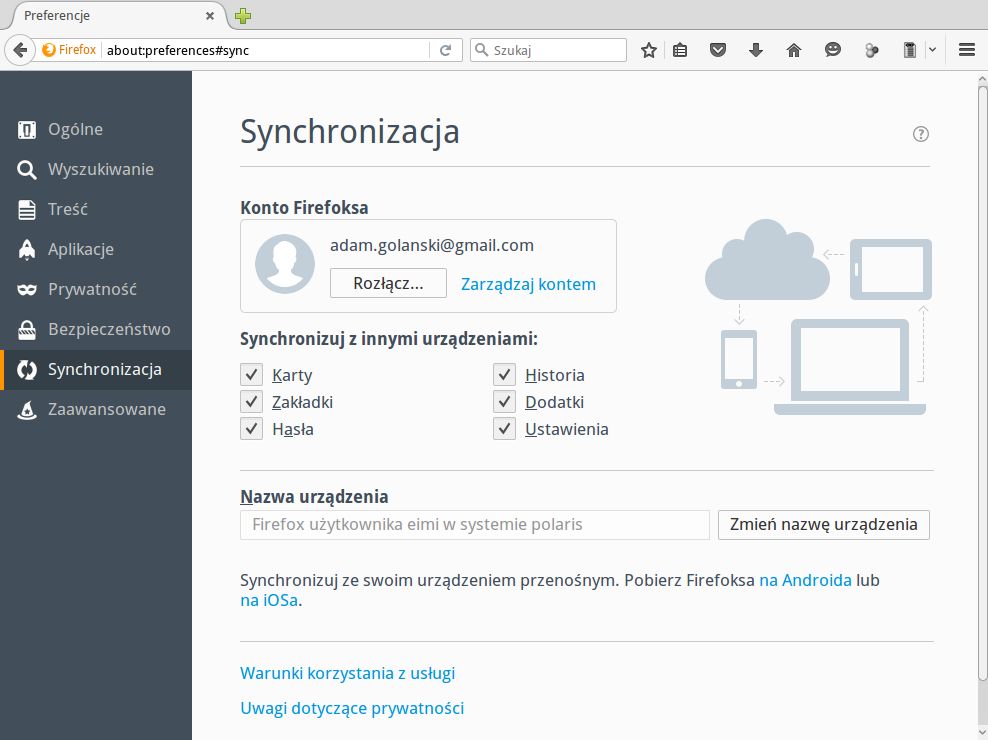Click the clipboard toolbar icon
Image resolution: width=988 pixels, height=740 pixels.
pyautogui.click(x=909, y=50)
